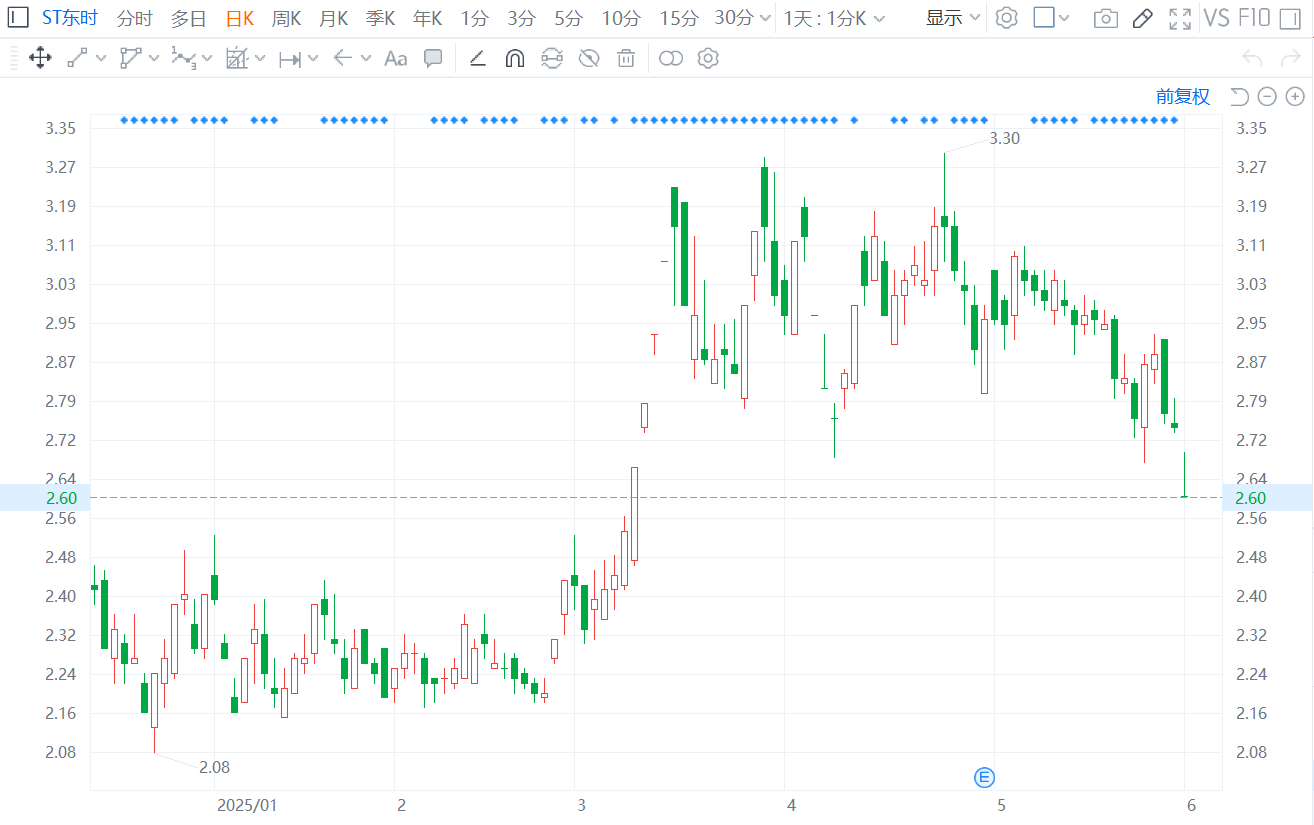Open the 30分 period dropdown
Viewport: 1314px width, 825px height.
point(743,18)
